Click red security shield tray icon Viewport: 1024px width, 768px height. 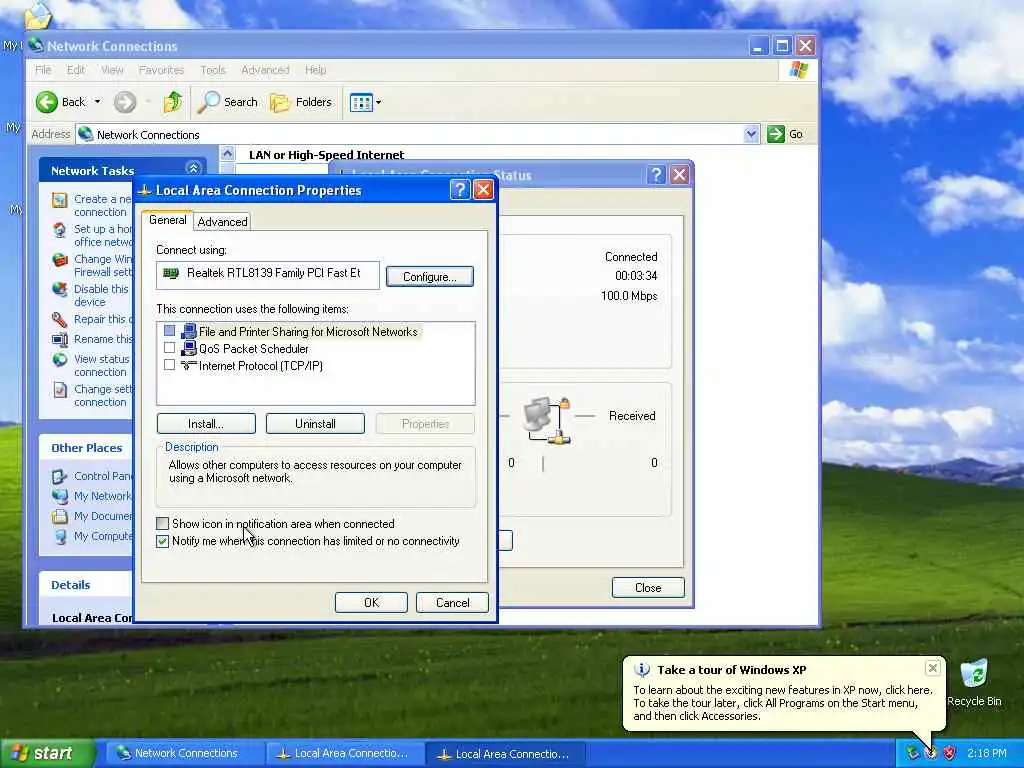949,754
